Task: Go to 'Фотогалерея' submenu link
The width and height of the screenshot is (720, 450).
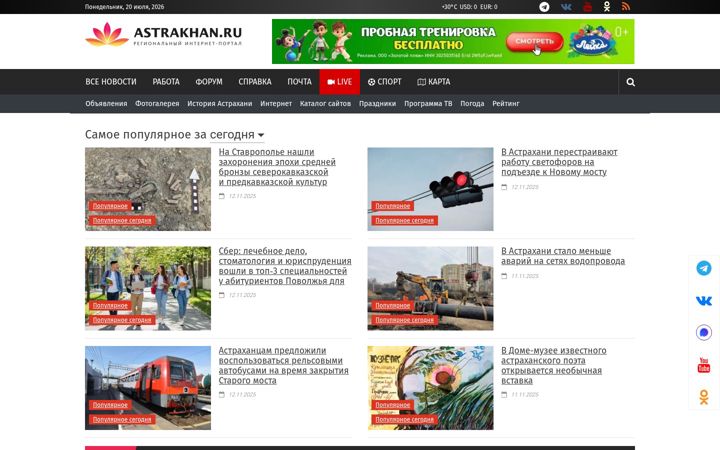Action: point(157,104)
